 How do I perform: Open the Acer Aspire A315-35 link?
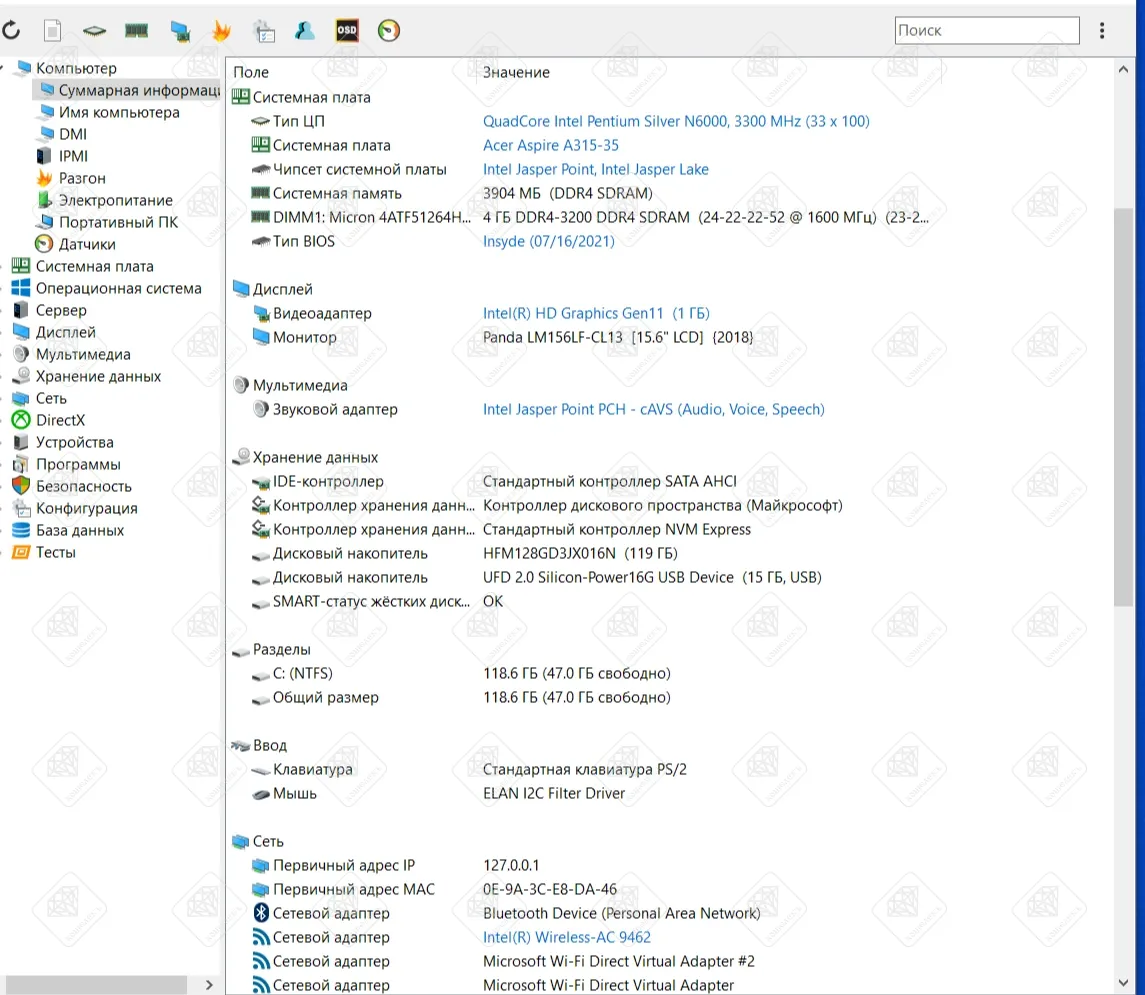[x=551, y=145]
